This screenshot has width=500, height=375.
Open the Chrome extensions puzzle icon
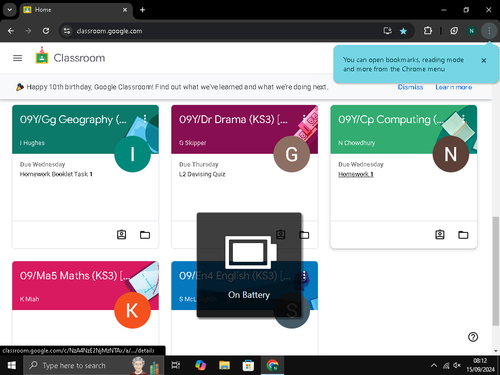click(428, 31)
